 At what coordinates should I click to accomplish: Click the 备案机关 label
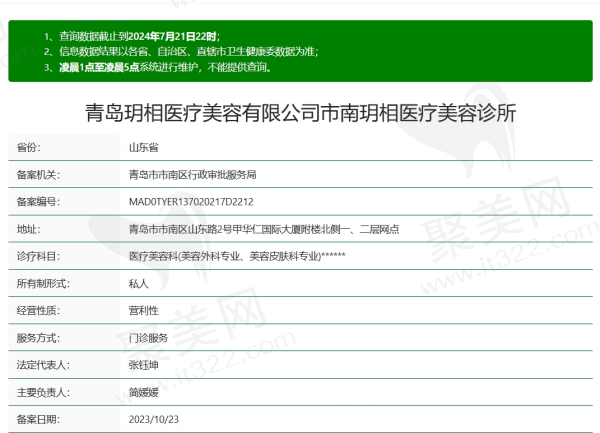click(x=38, y=175)
